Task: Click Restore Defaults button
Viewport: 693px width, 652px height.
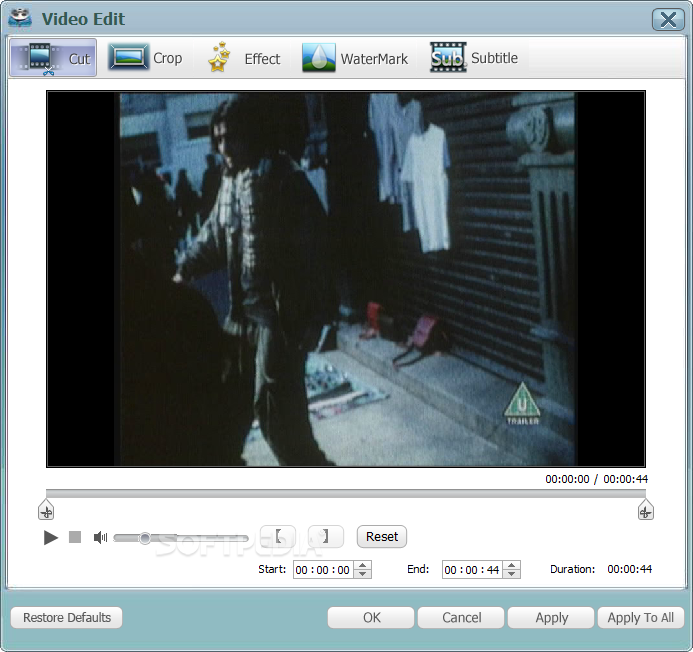Action: pos(67,618)
